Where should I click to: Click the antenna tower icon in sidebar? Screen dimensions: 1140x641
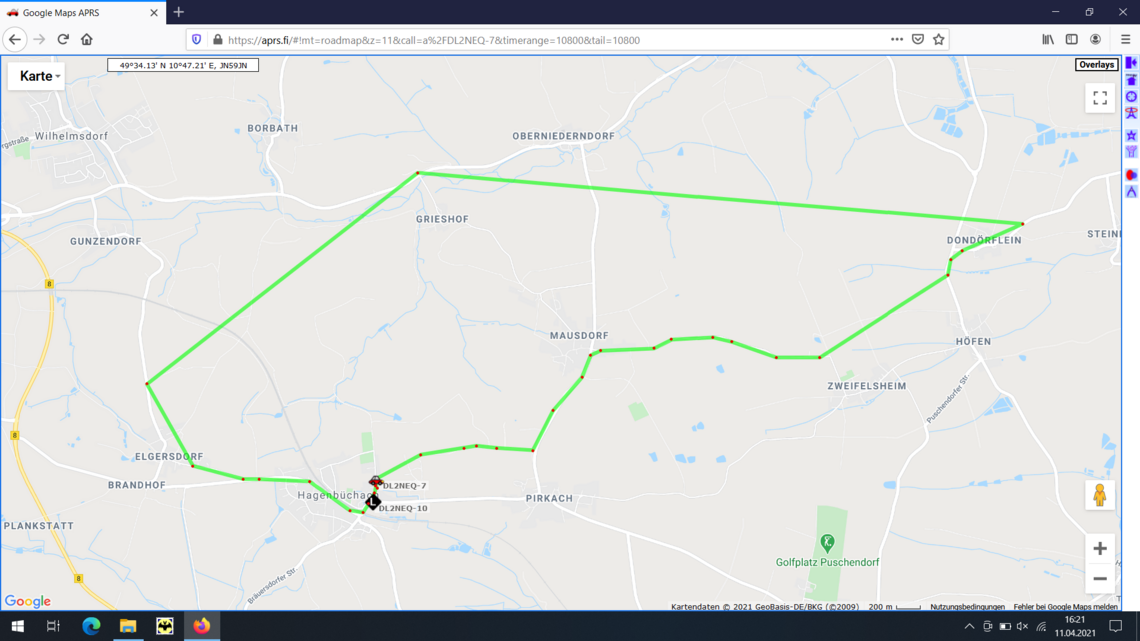click(1131, 113)
